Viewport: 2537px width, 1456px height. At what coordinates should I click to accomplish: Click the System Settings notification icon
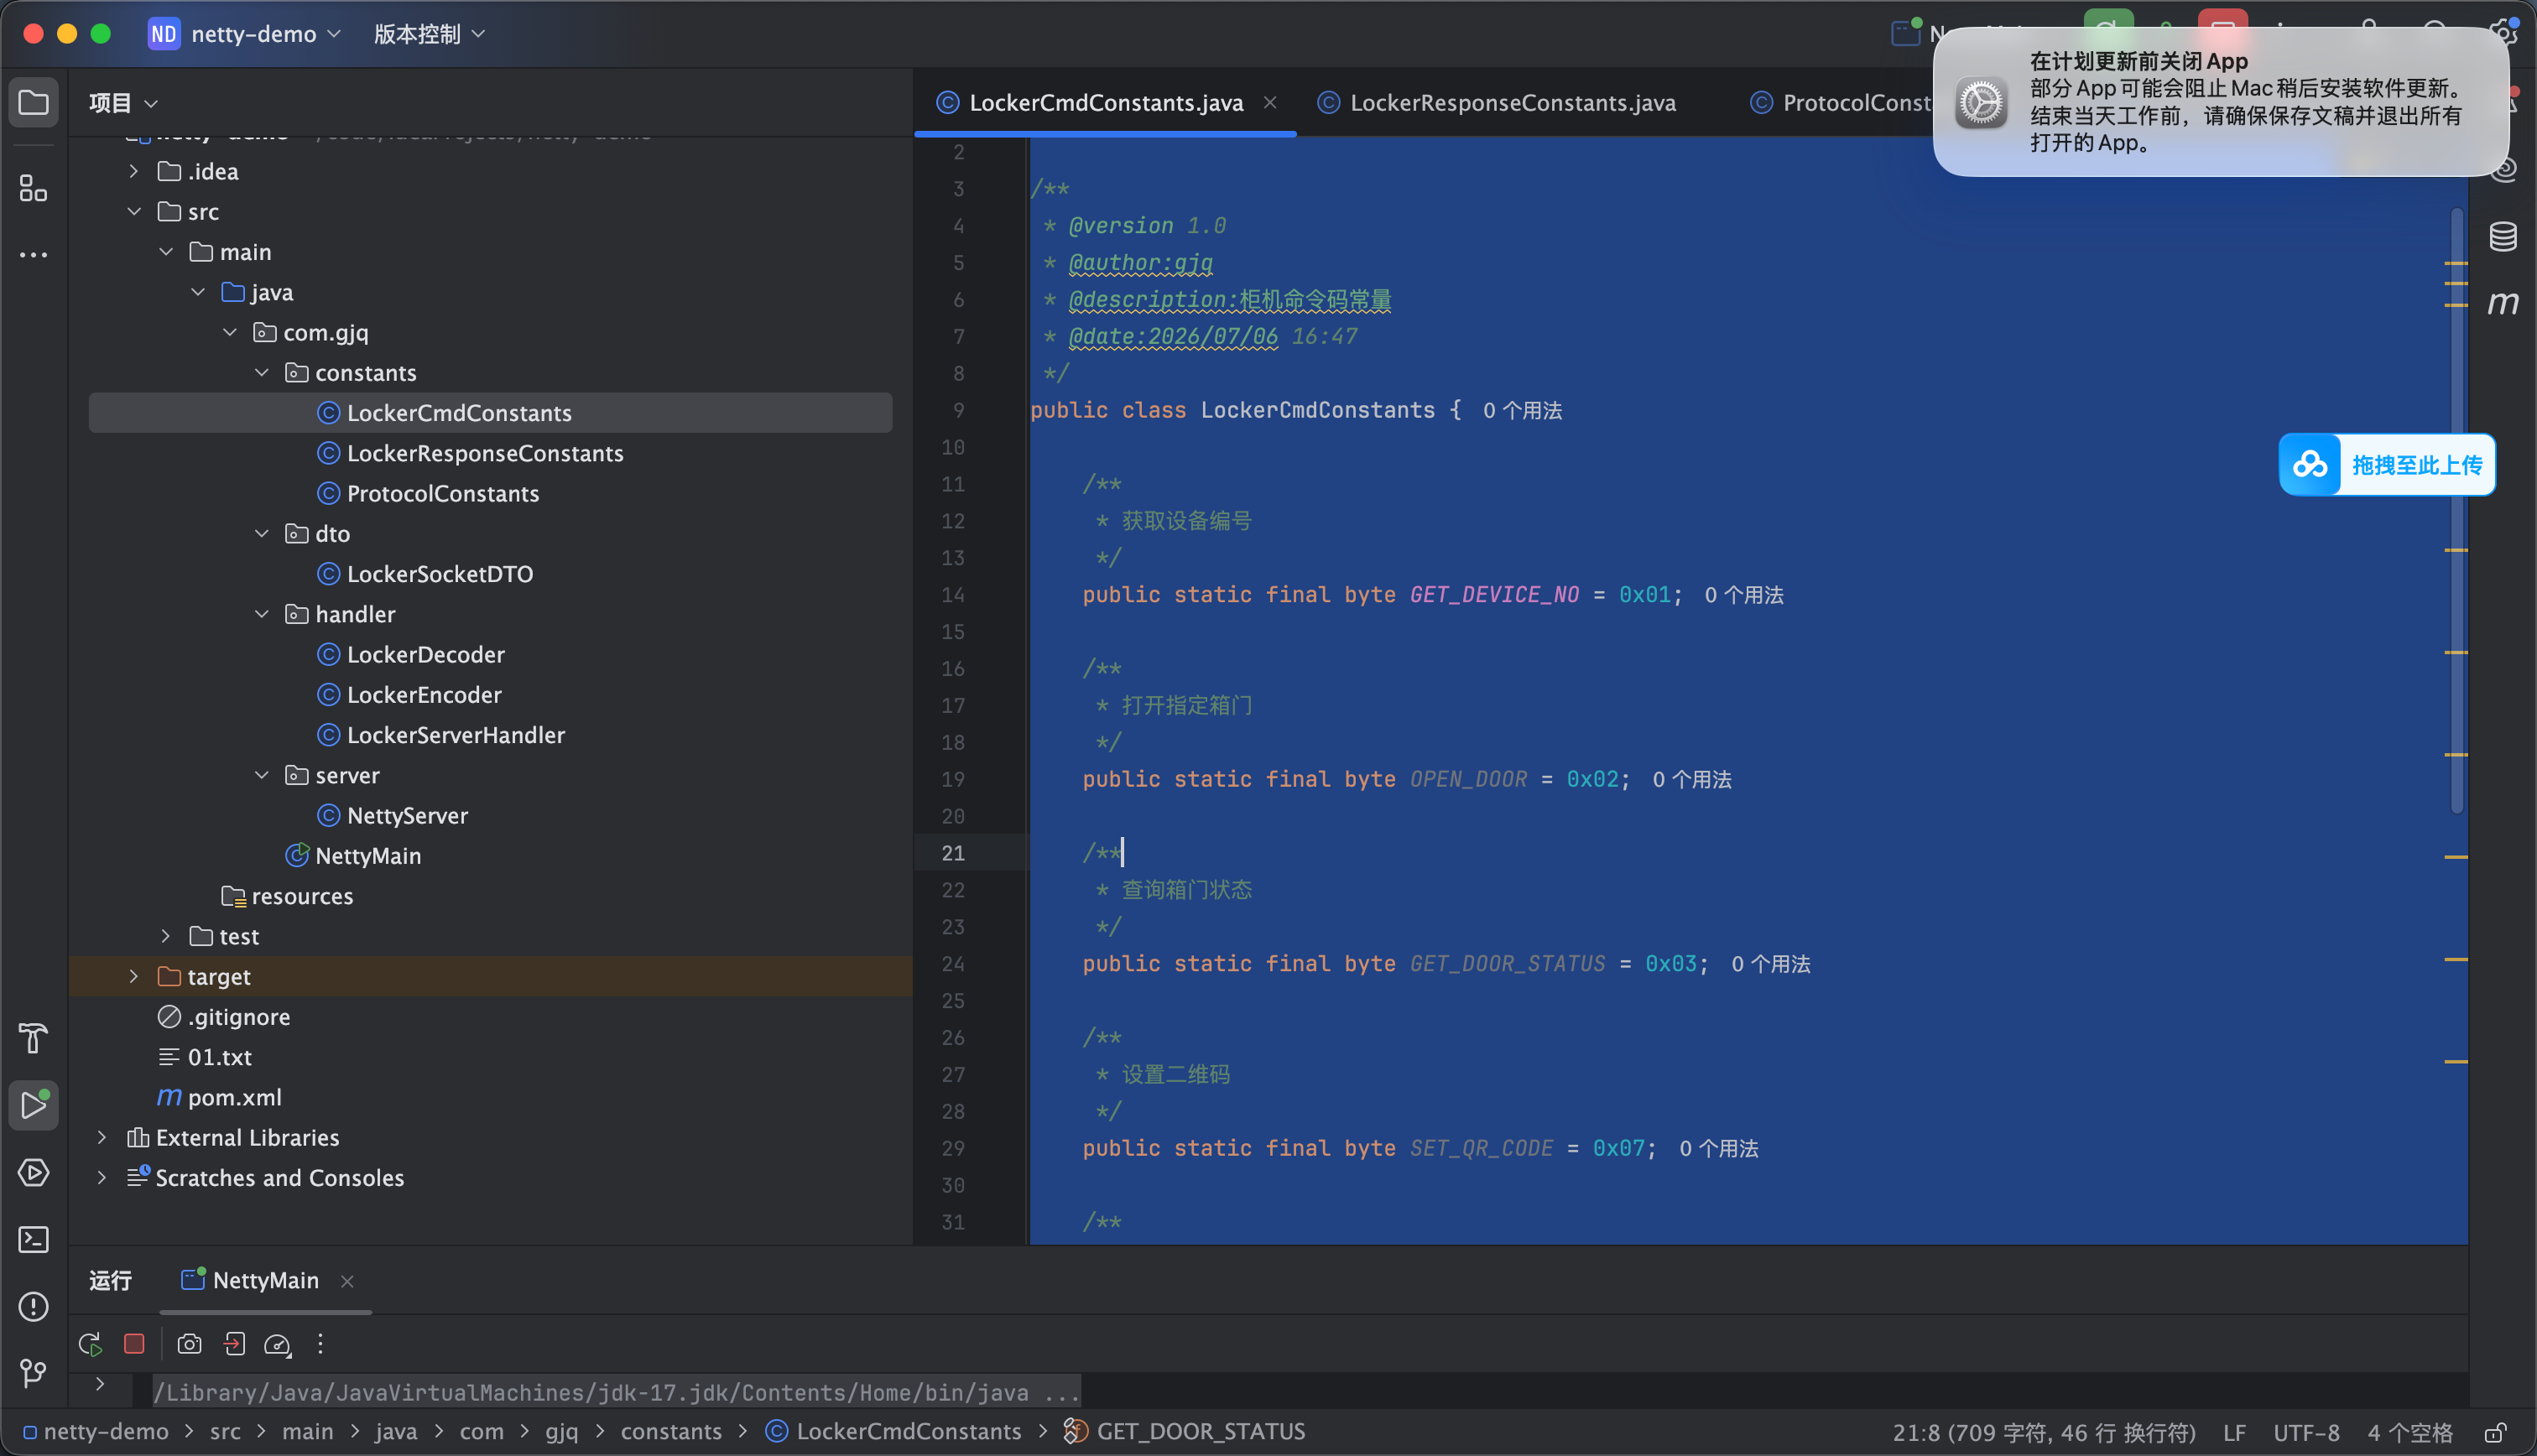(x=1981, y=102)
